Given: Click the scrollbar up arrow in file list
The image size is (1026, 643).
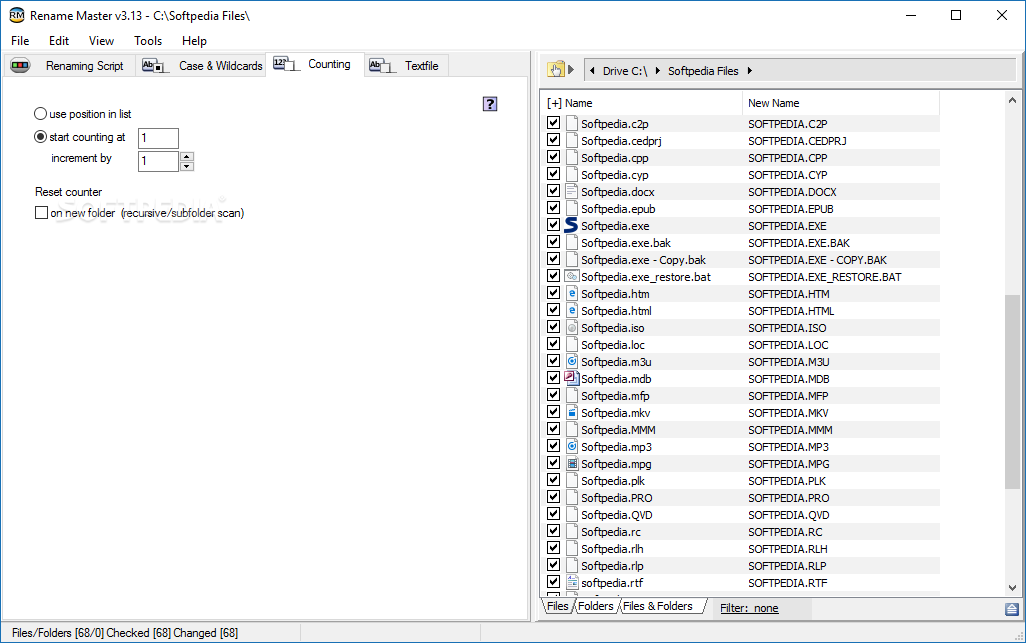Looking at the screenshot, I should [x=1012, y=101].
